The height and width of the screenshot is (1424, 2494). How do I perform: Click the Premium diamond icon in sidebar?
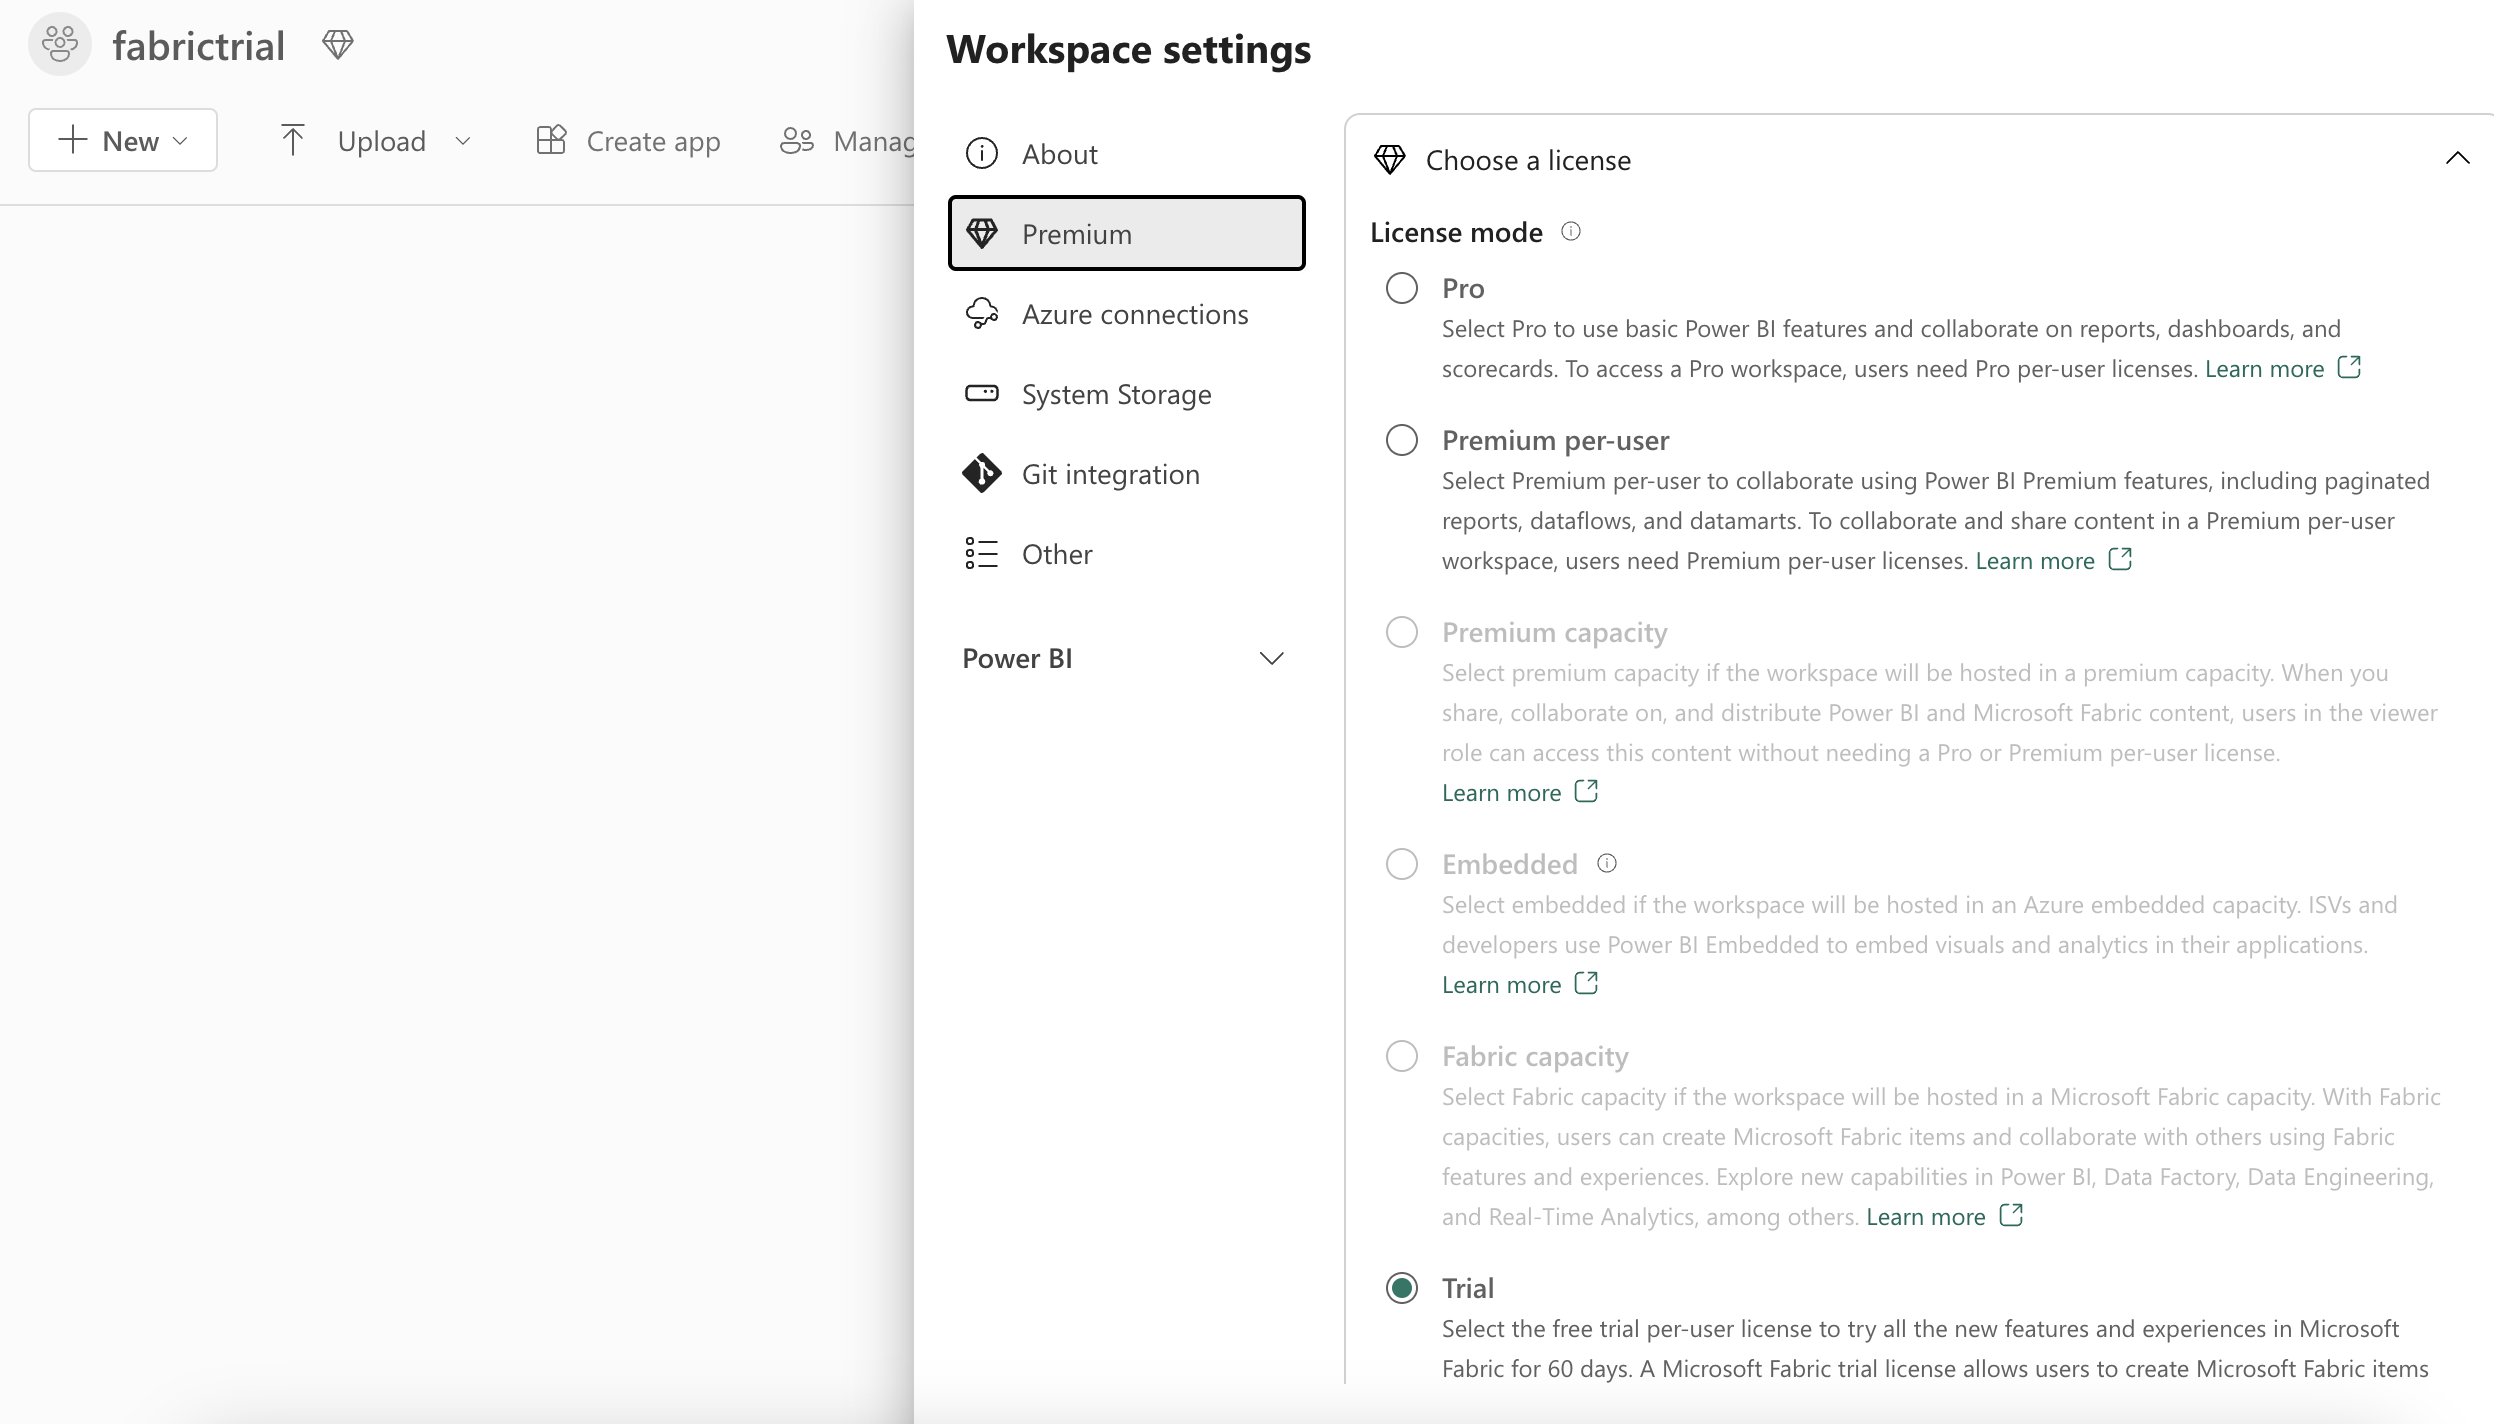coord(982,233)
